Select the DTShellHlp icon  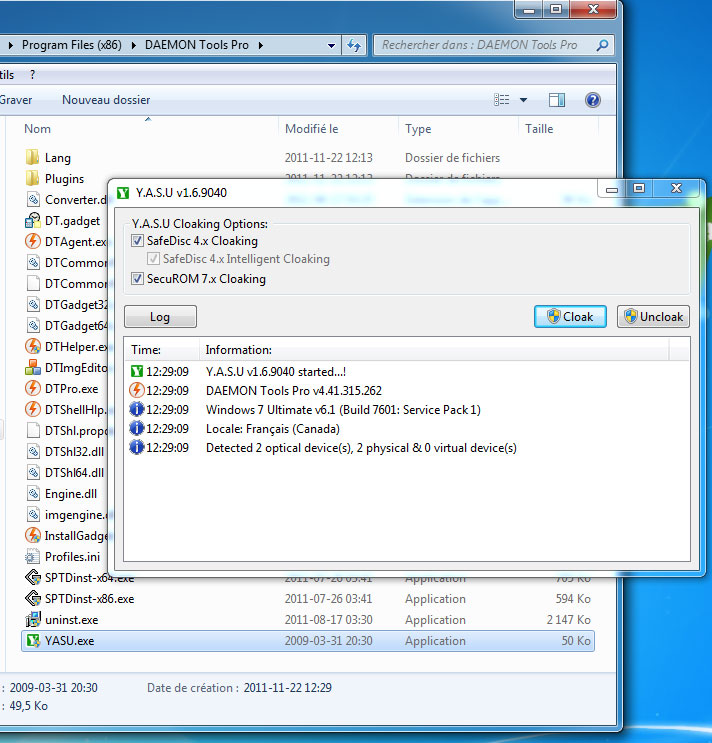(32, 409)
